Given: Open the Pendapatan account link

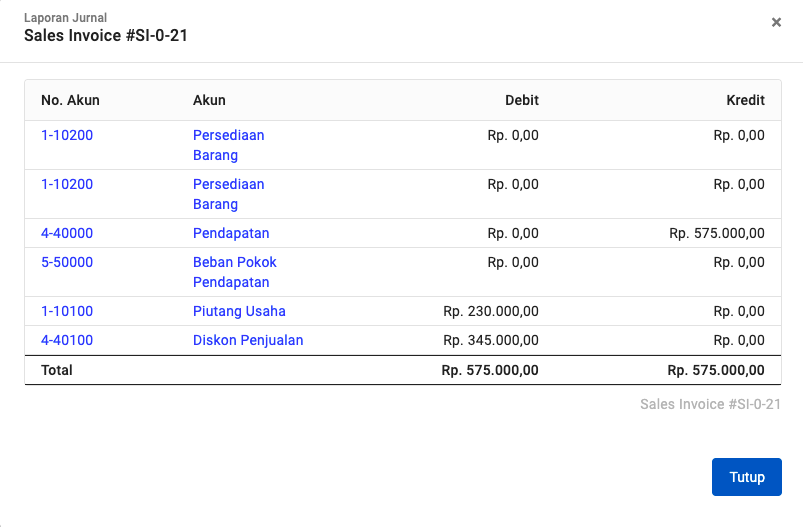Looking at the screenshot, I should point(231,233).
